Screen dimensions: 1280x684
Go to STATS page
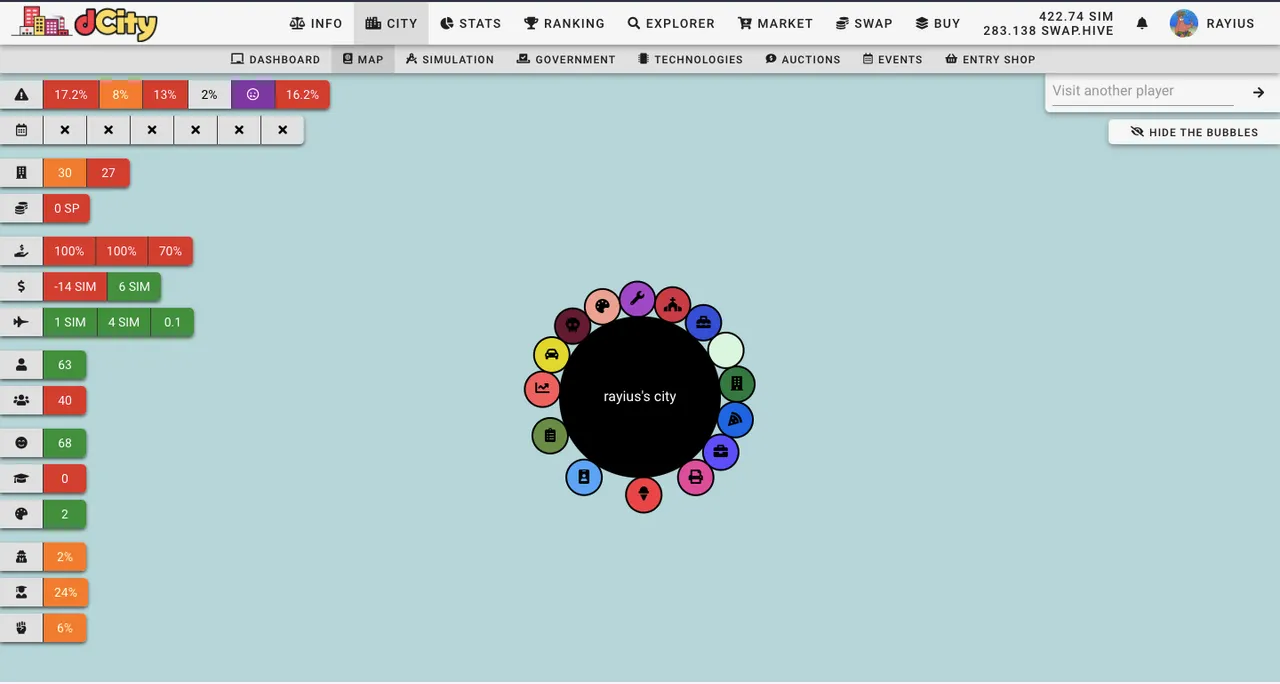[x=470, y=23]
